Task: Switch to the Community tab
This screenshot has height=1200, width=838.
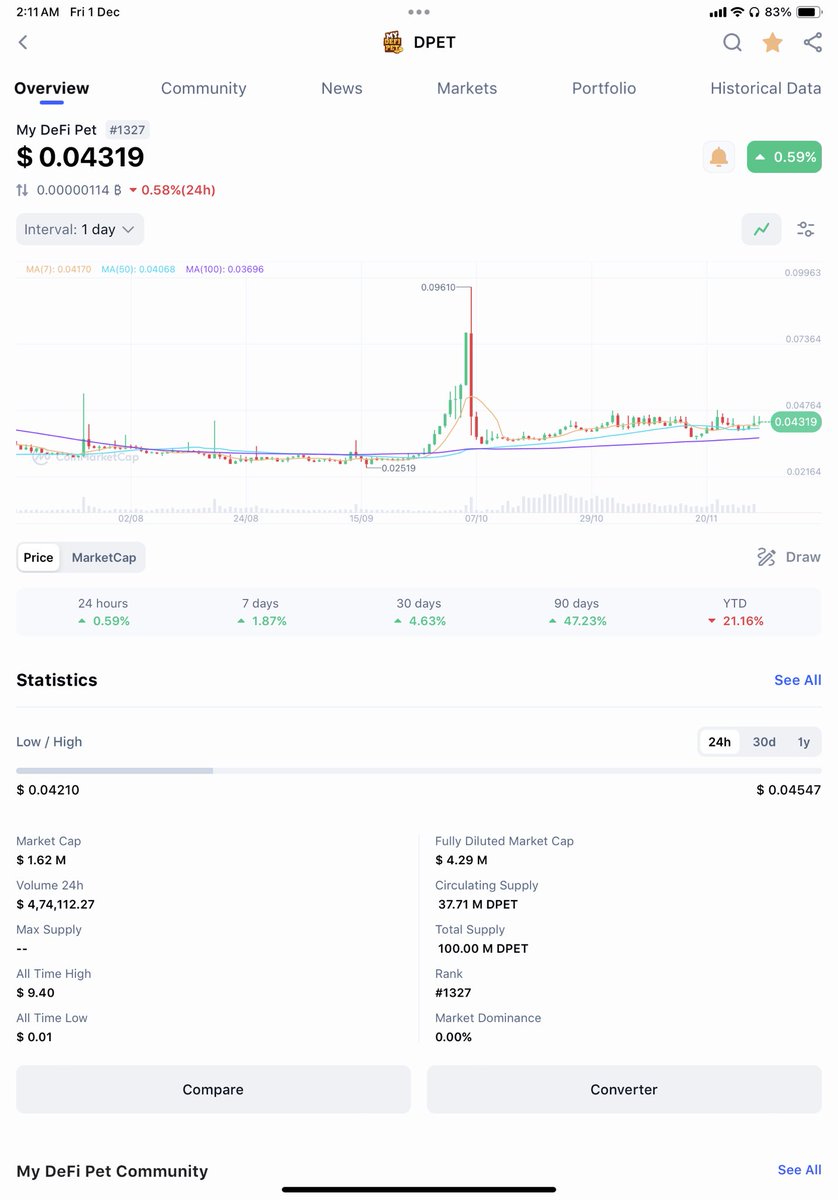Action: click(203, 88)
